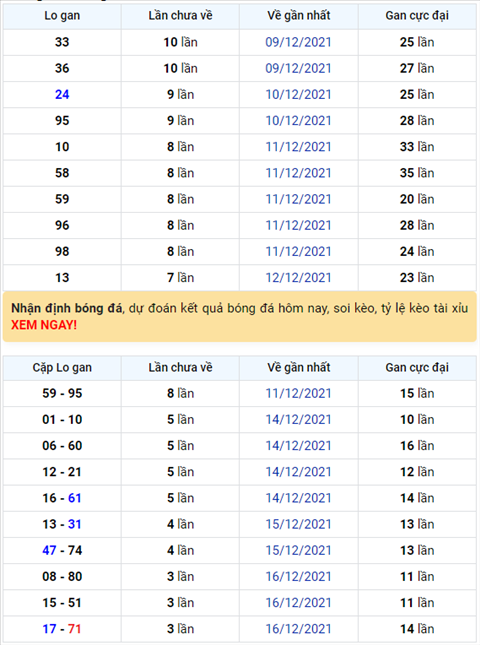Click Lo gan number 96
This screenshot has height=645, width=480.
pos(62,225)
